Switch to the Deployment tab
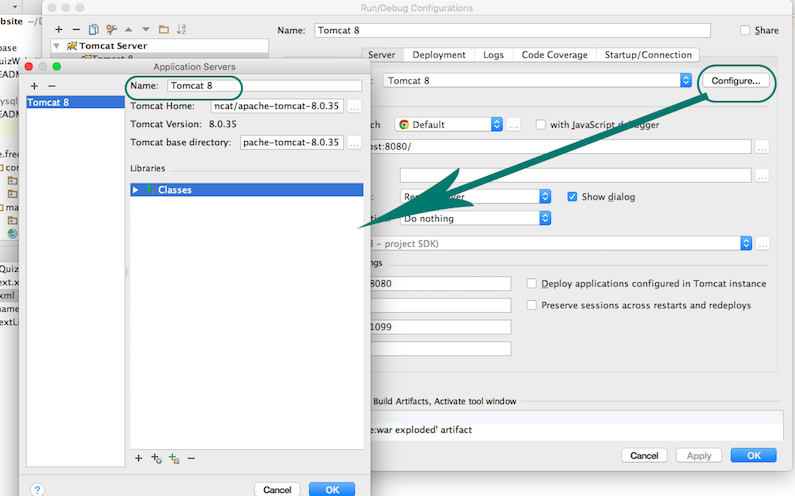 pos(439,55)
